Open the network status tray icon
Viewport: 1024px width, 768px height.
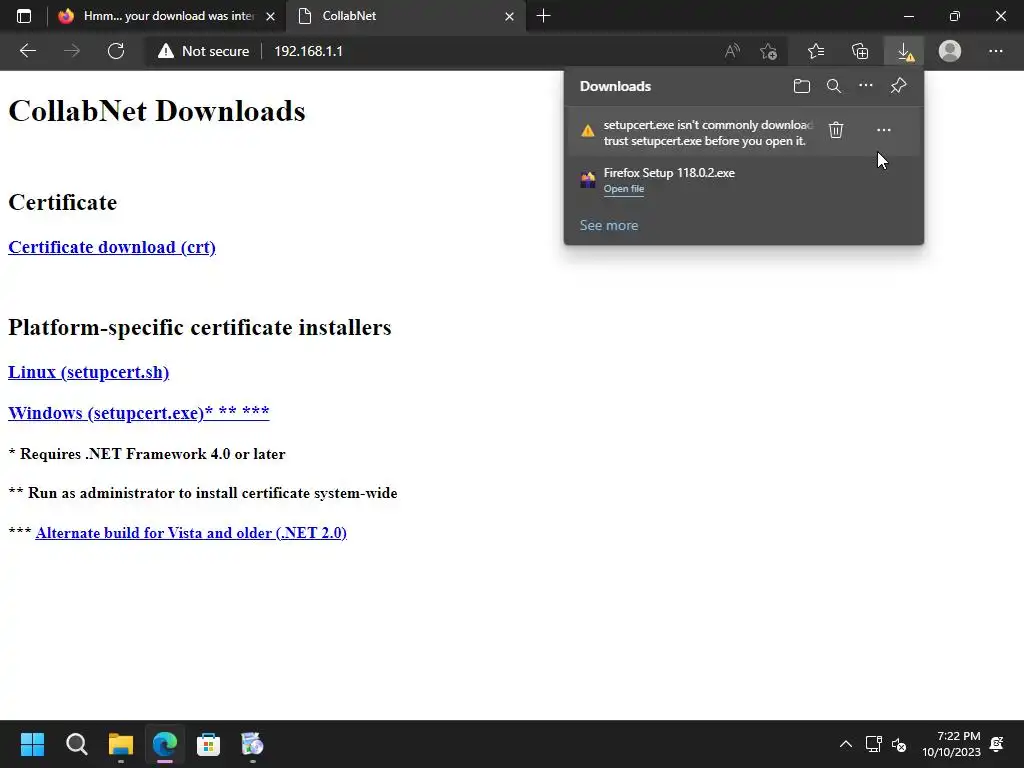[x=873, y=744]
